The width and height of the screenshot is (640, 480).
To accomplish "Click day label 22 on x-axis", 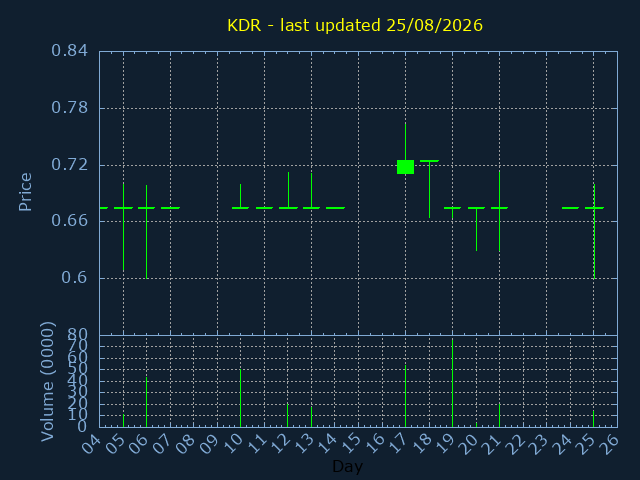I will click(515, 444).
